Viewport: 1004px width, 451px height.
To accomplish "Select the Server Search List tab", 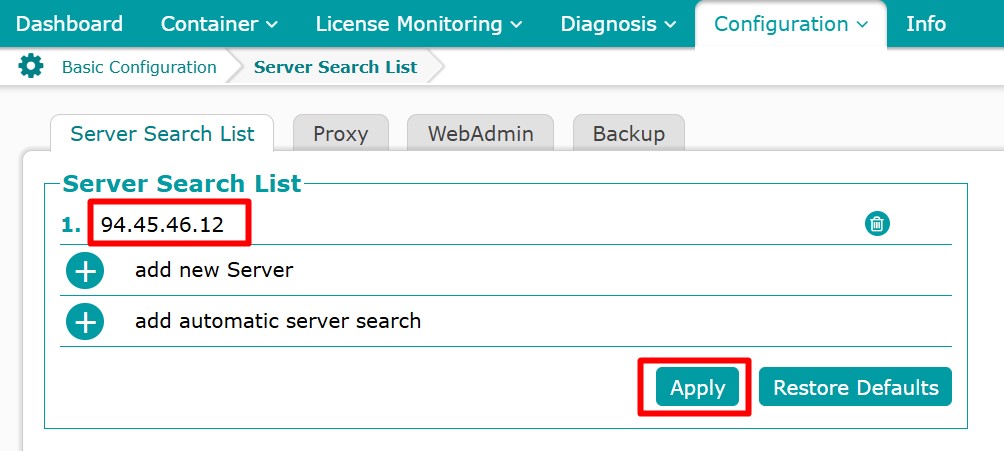I will point(162,134).
